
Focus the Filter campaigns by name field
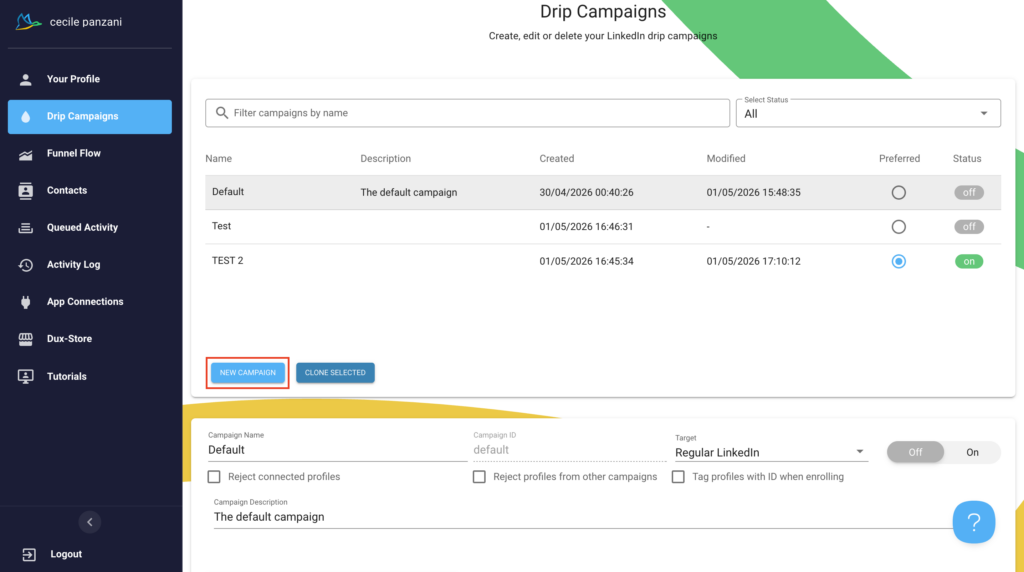pyautogui.click(x=468, y=113)
